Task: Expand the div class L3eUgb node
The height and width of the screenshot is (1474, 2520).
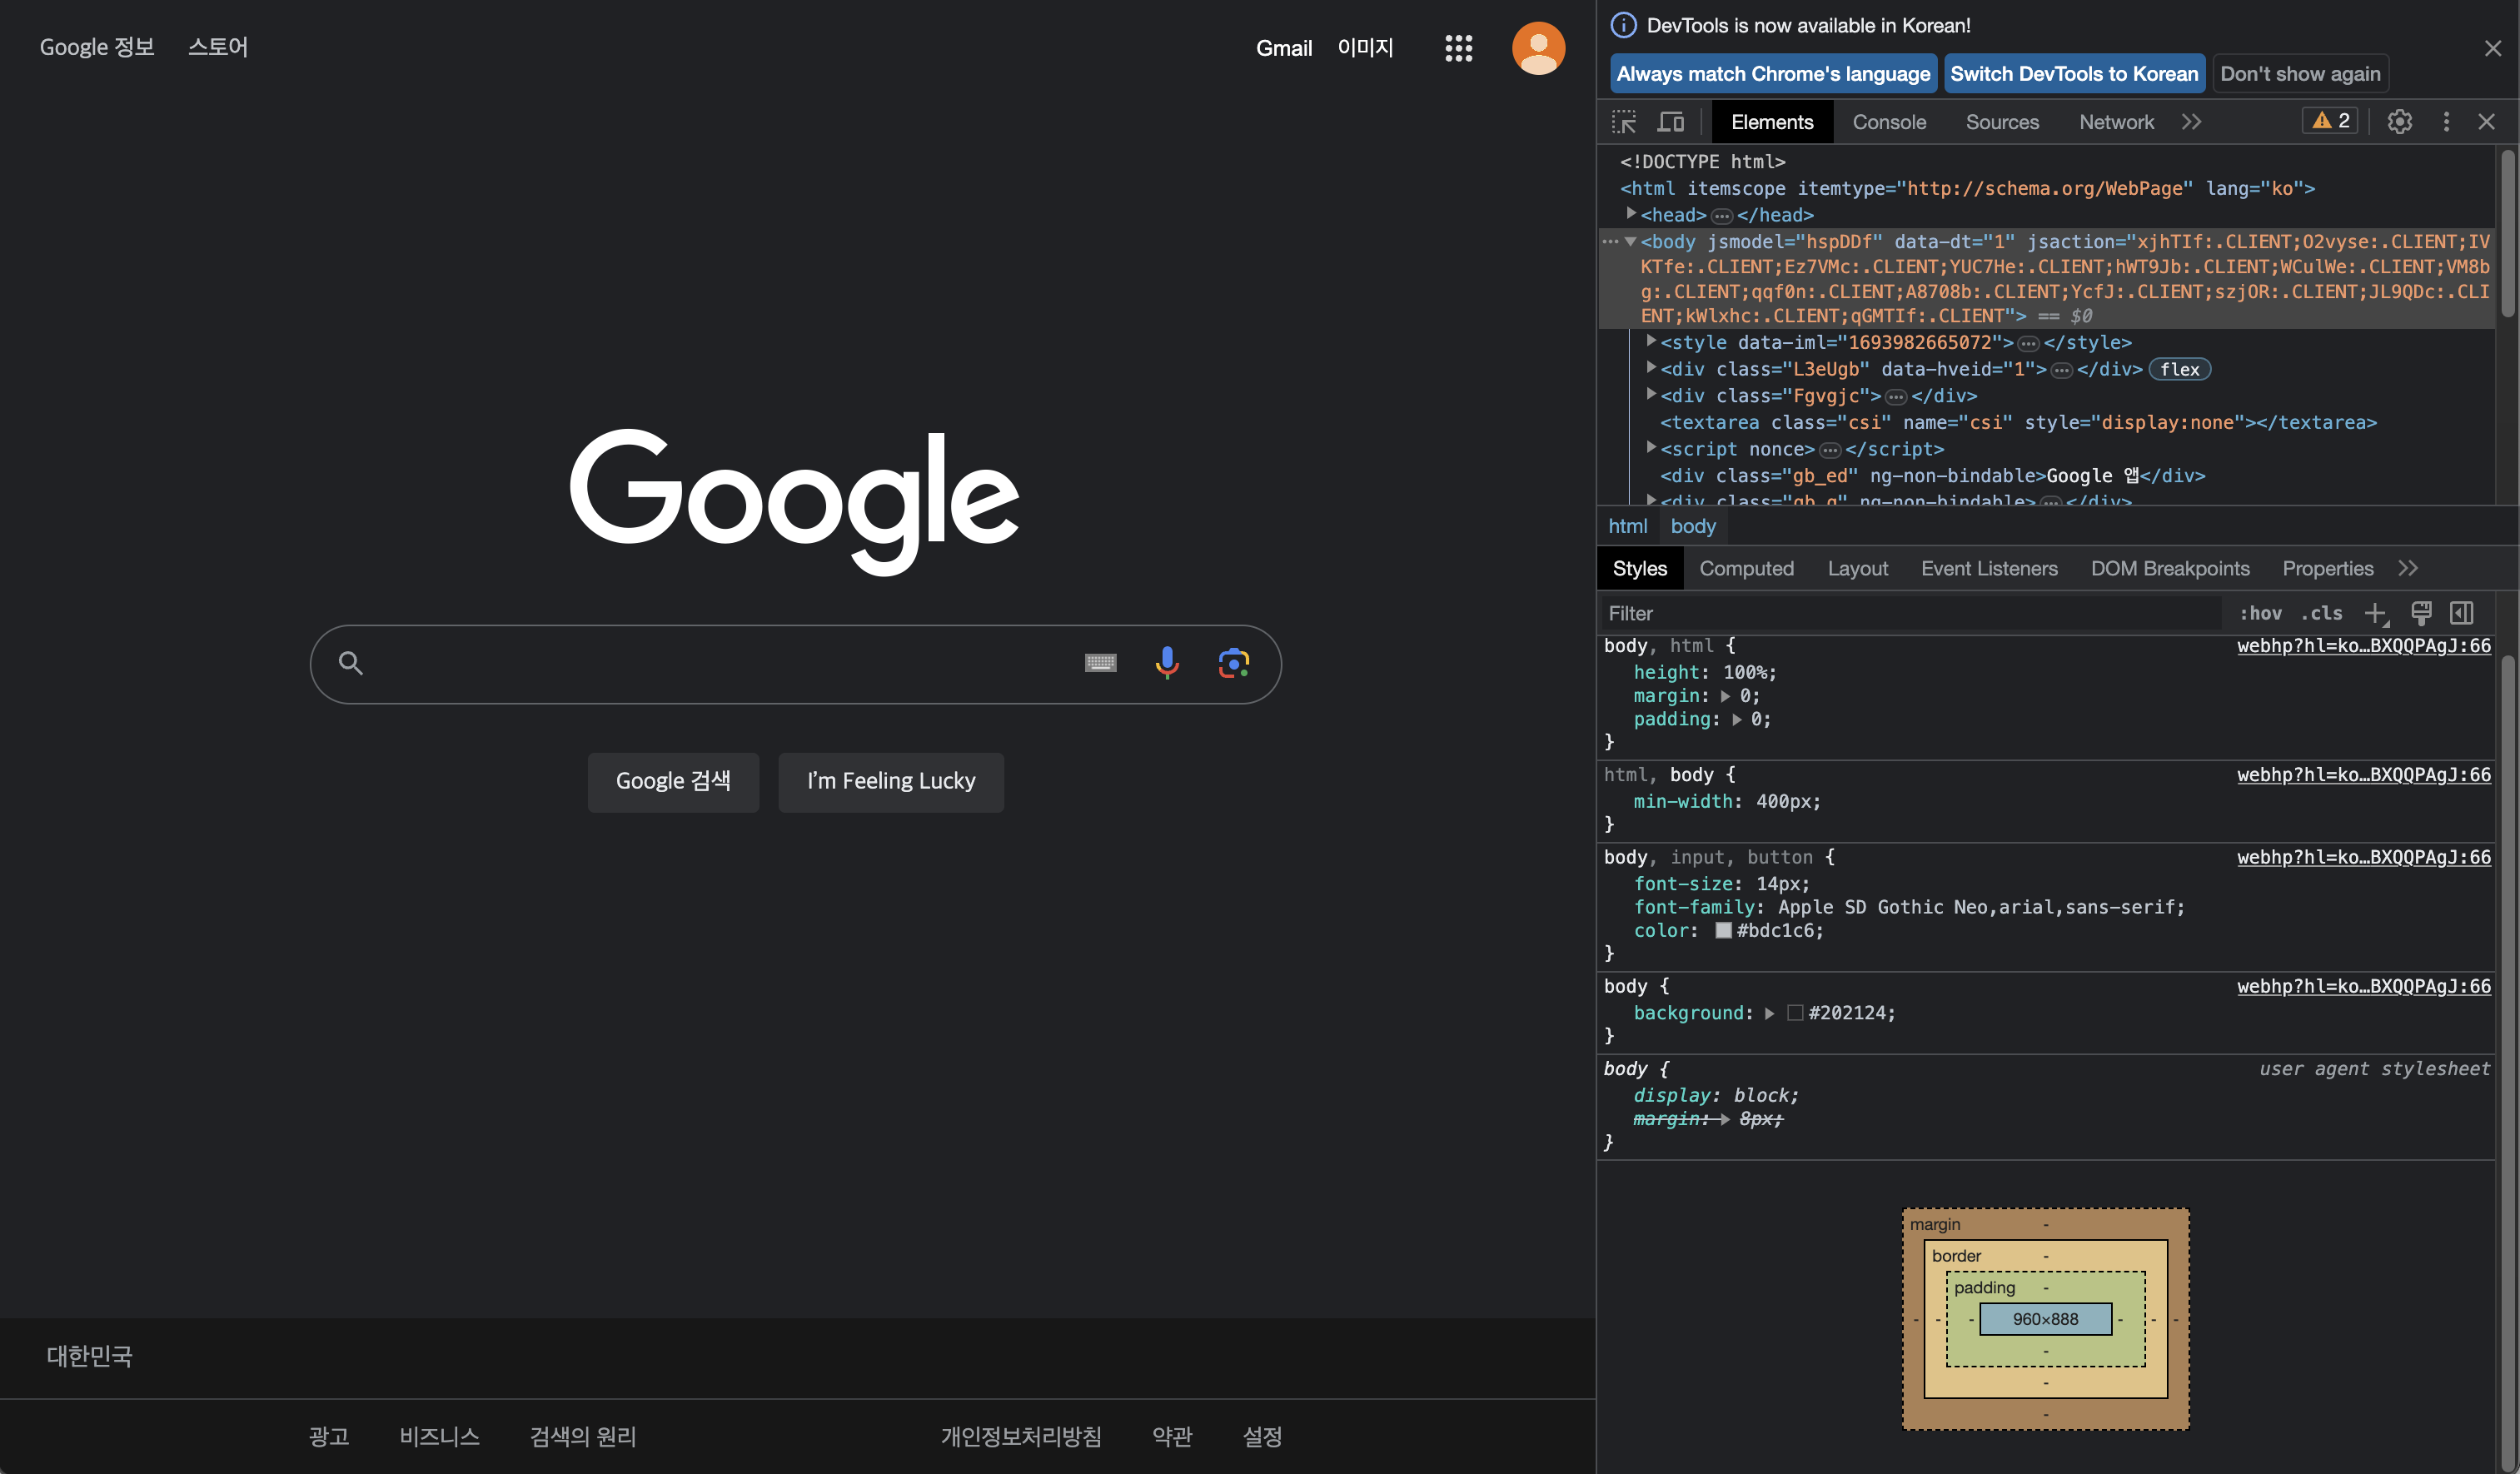Action: click(1651, 368)
